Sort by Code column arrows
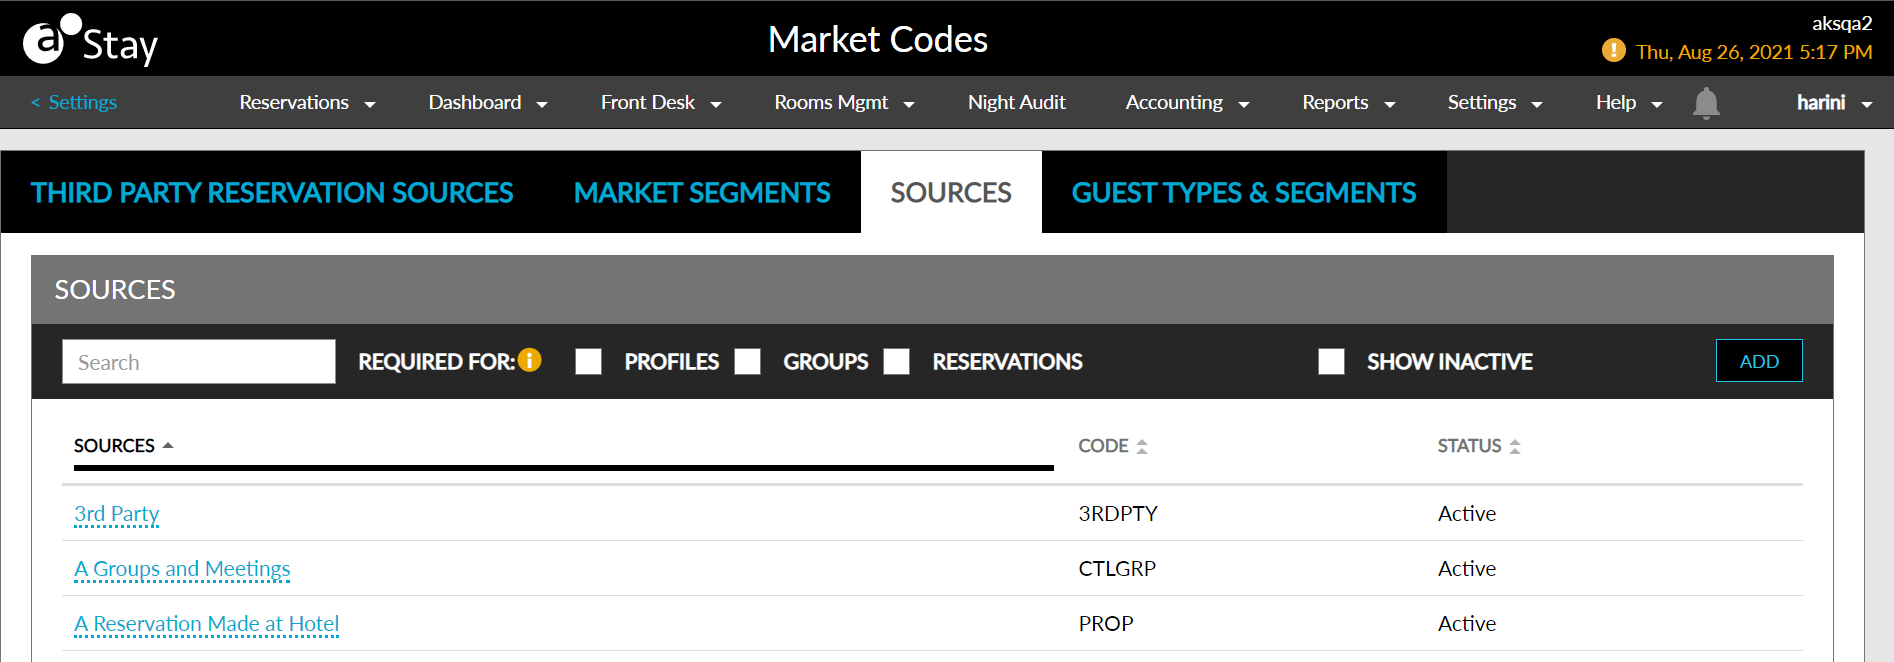The height and width of the screenshot is (662, 1894). 1141,446
